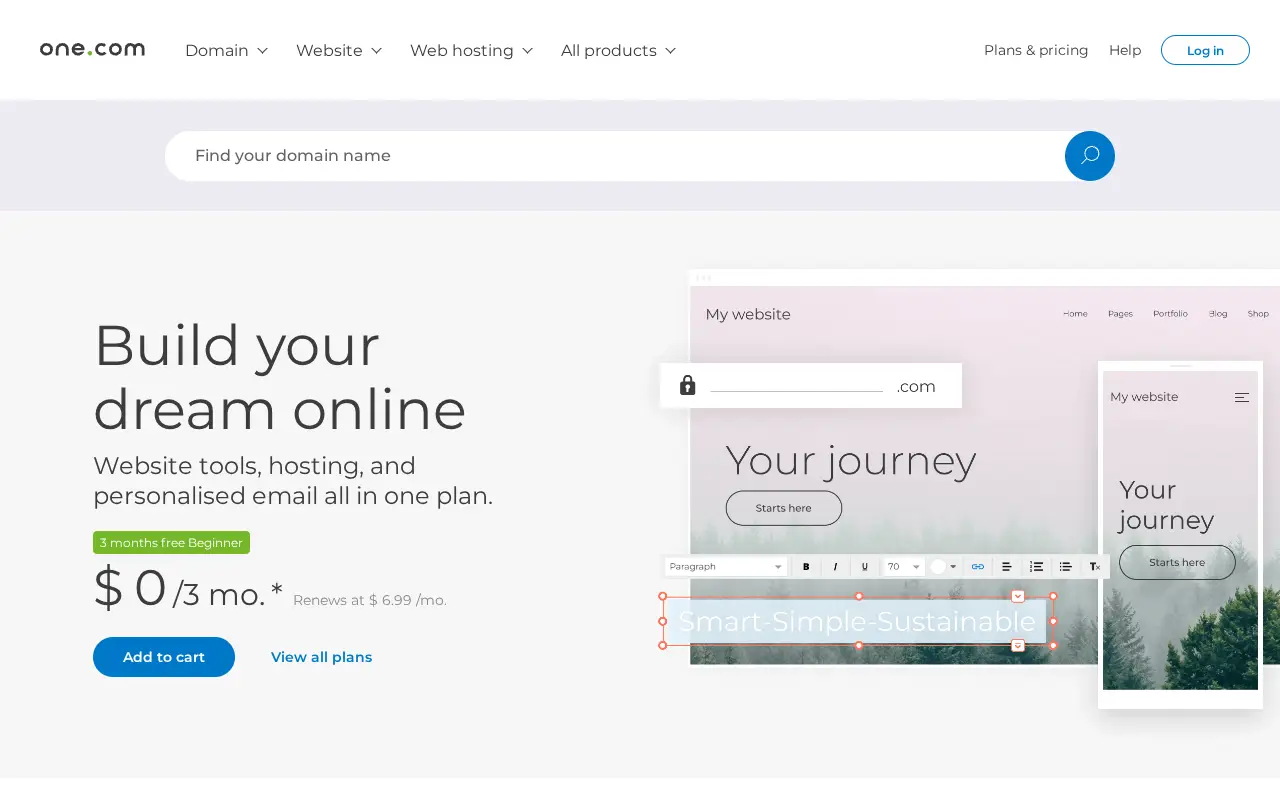Select Blog in the preview site menu

[x=1217, y=314]
